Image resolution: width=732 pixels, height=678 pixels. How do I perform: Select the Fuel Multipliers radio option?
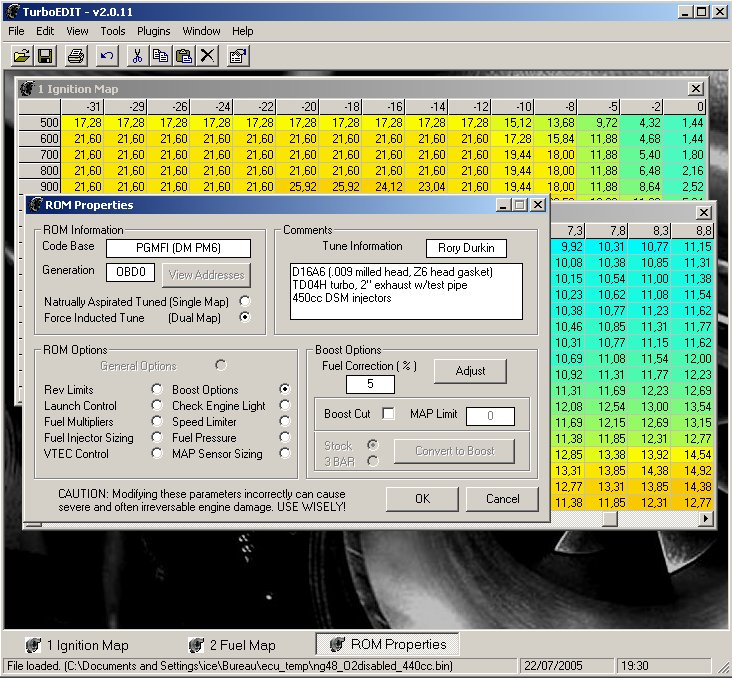pos(157,421)
